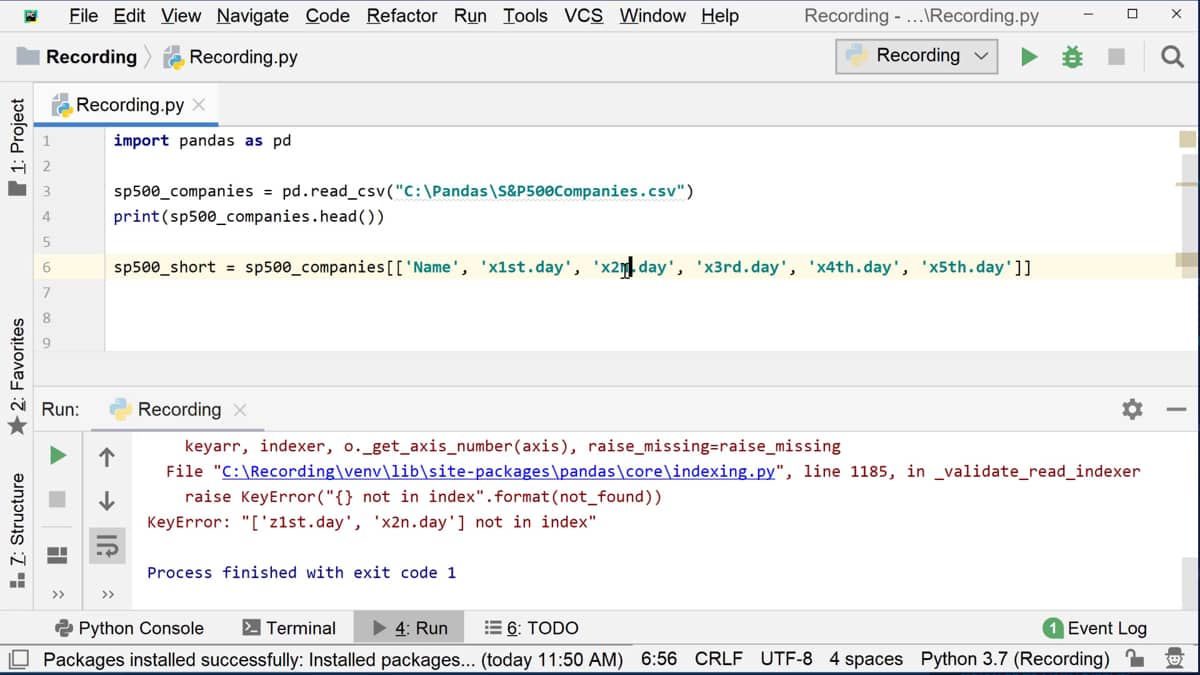The width and height of the screenshot is (1200, 675).
Task: Open the Refactor menu
Action: [402, 16]
